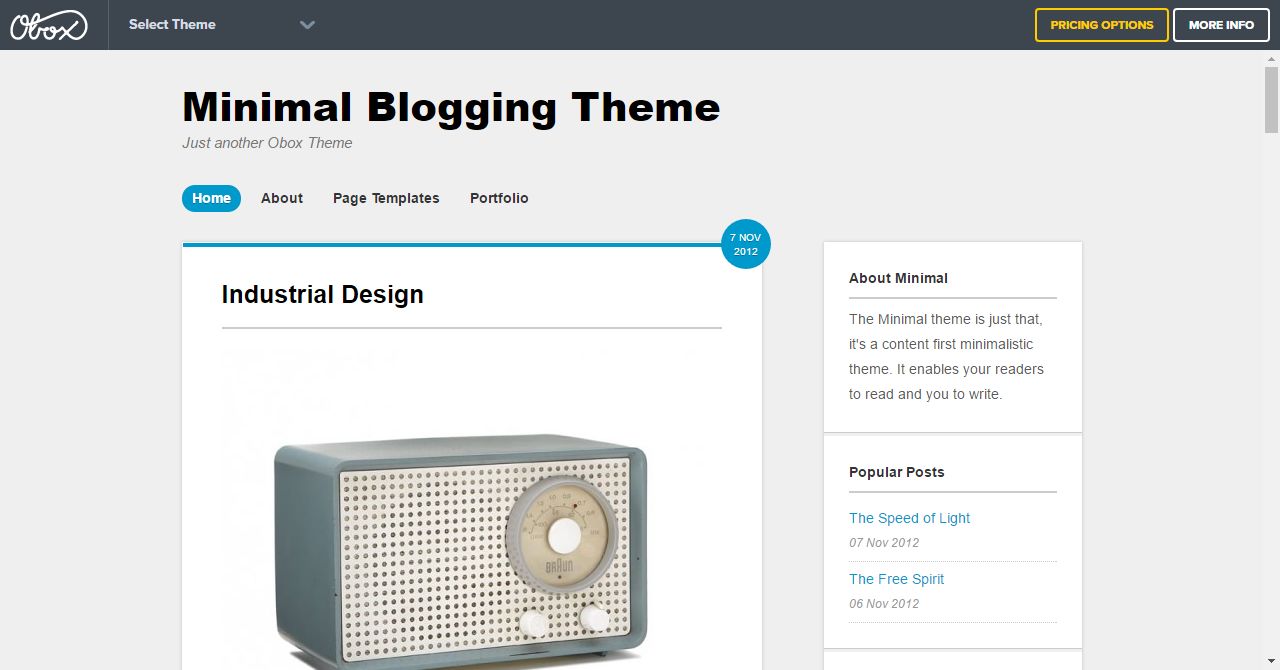Open the Page Templates menu

[x=386, y=198]
